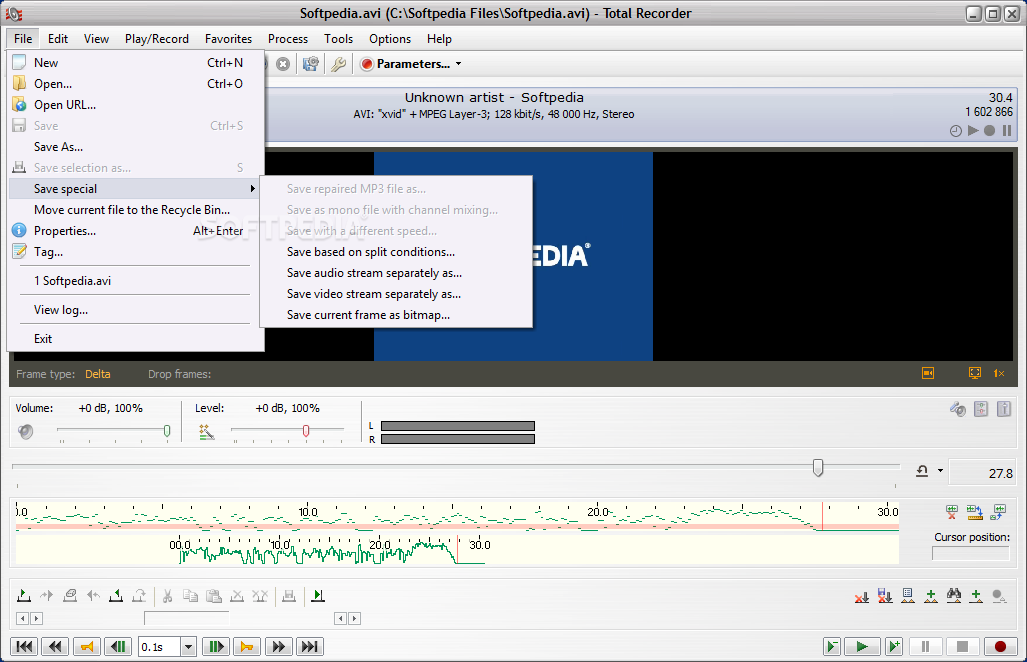
Task: Click the Level auto-adjust wand icon
Action: (x=206, y=432)
